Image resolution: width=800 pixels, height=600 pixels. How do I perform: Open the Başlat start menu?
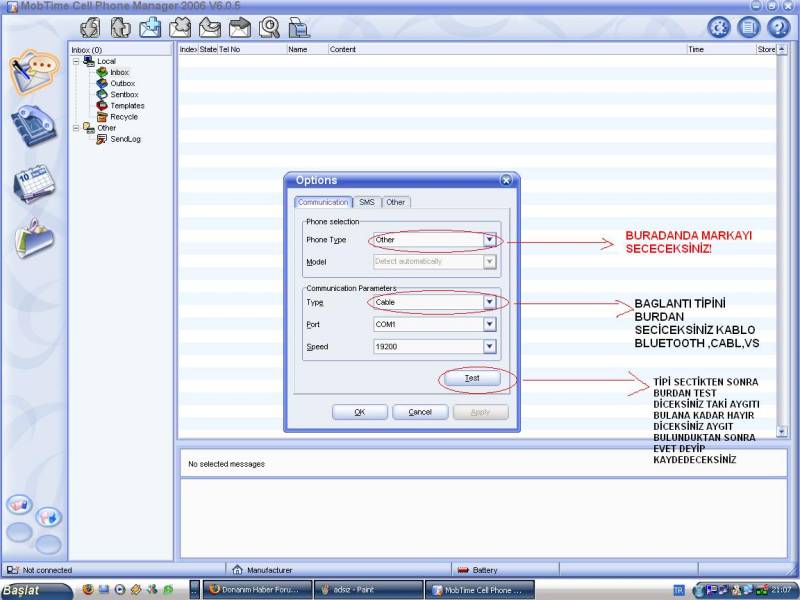pos(36,590)
